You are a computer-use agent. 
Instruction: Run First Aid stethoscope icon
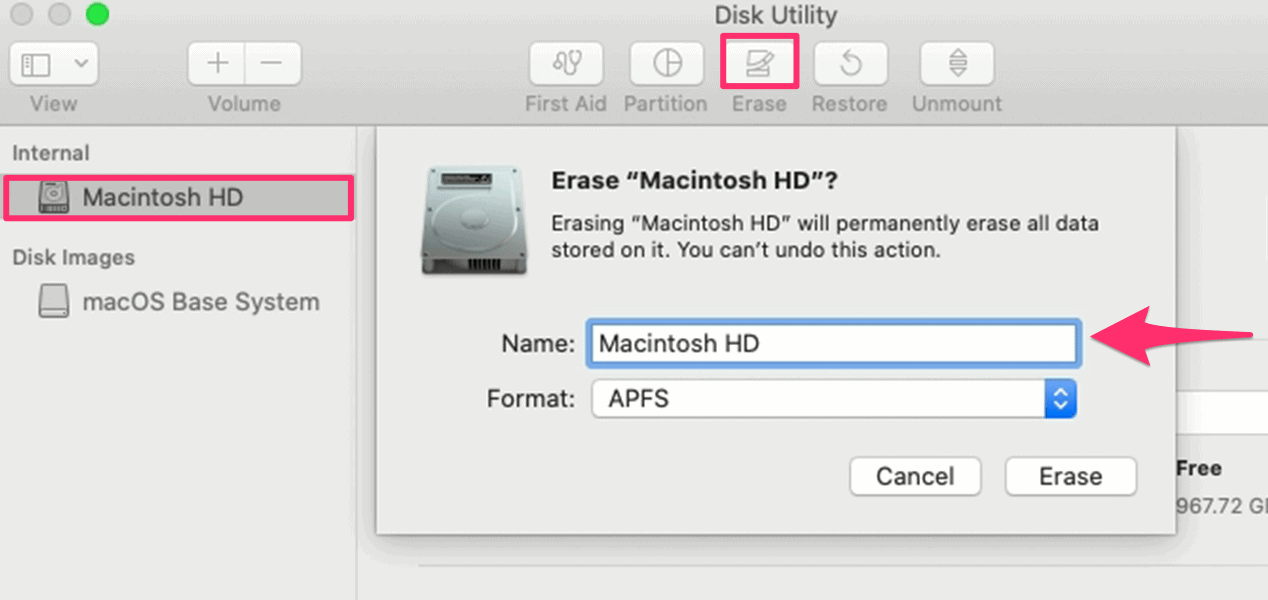[566, 64]
